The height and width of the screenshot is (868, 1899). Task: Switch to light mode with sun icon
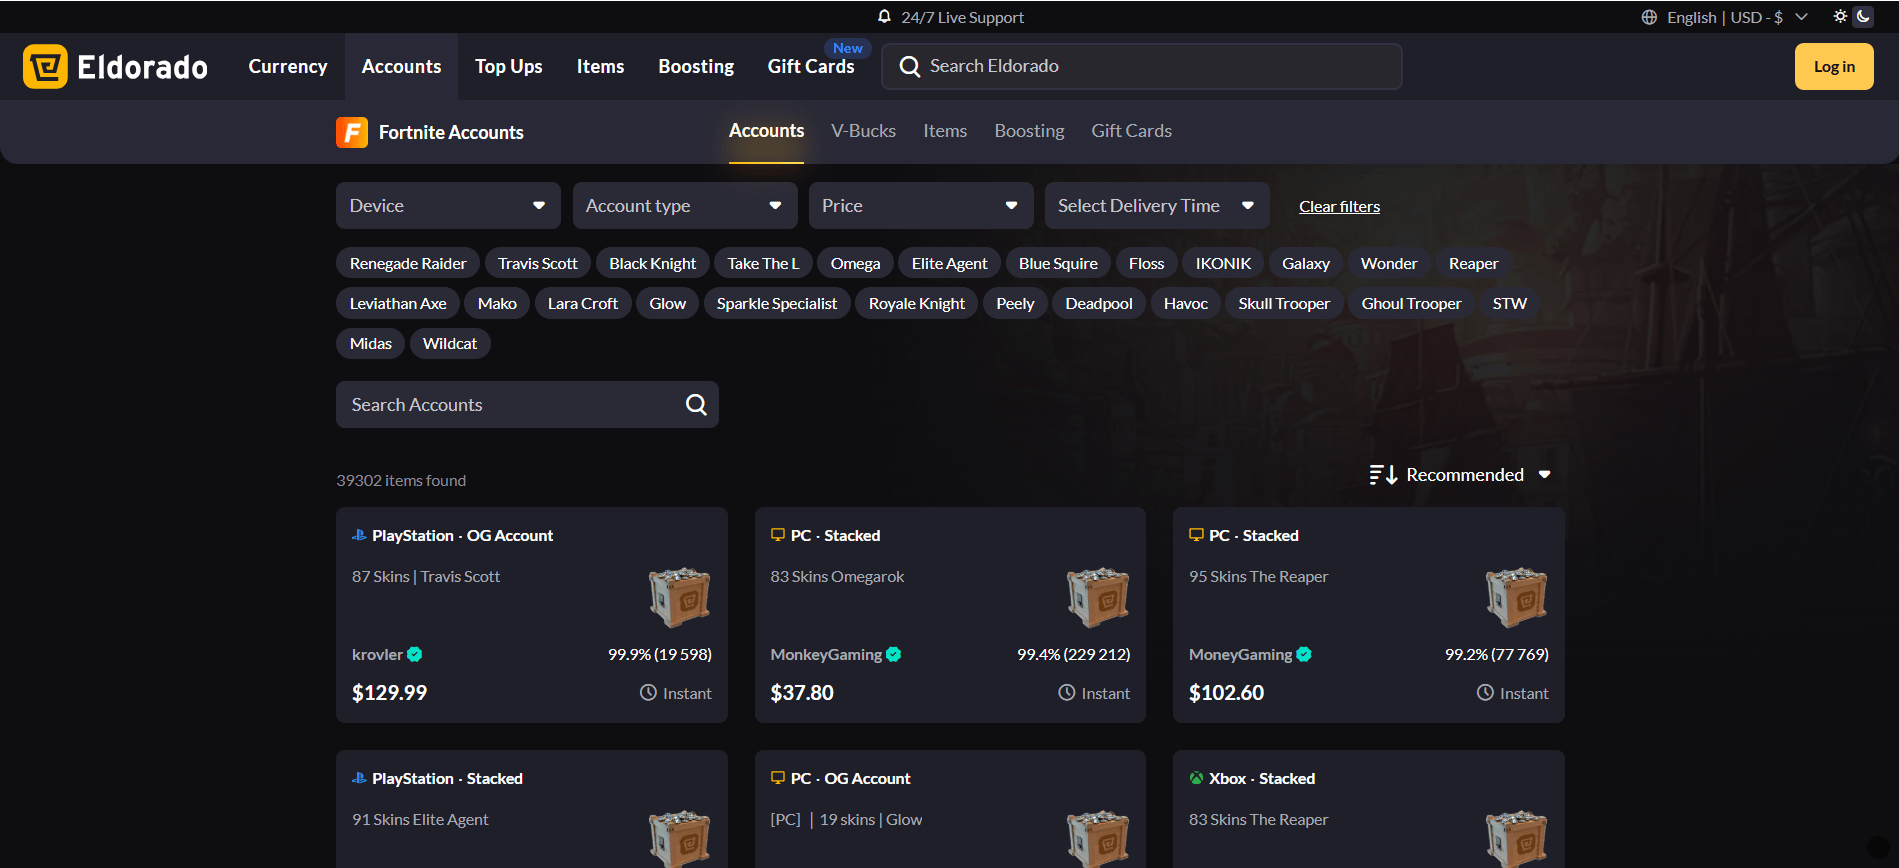point(1840,16)
